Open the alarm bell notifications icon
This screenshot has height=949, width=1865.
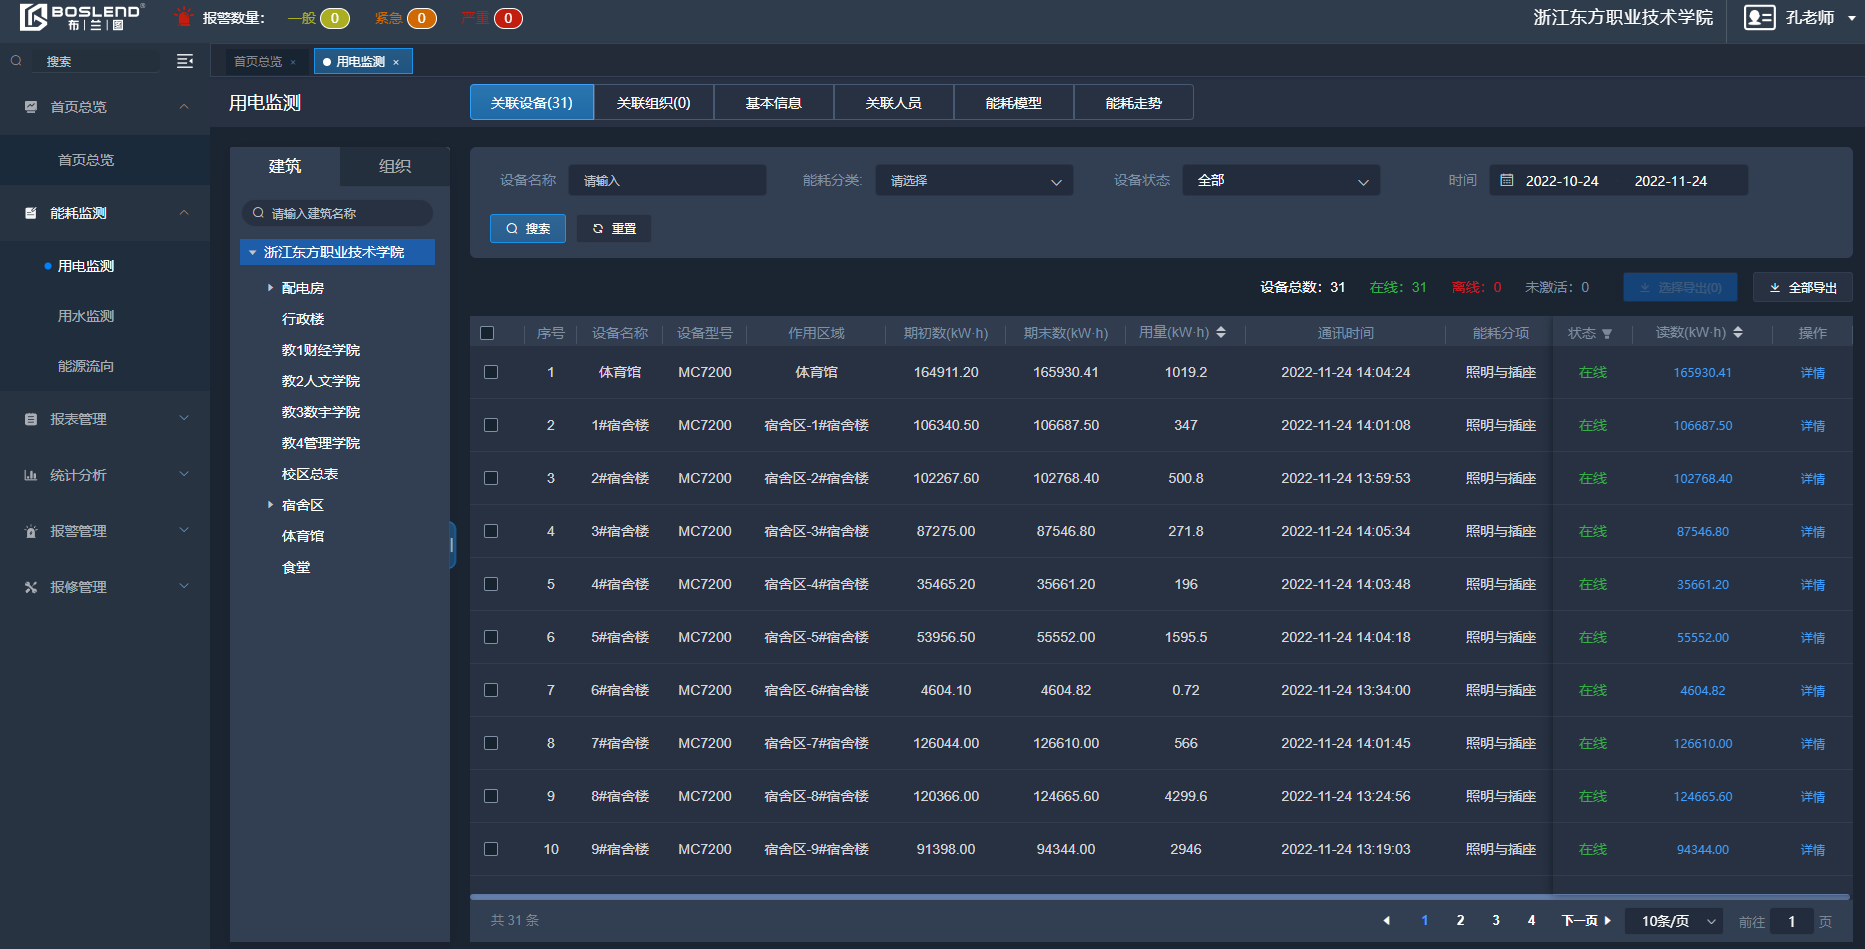pyautogui.click(x=183, y=17)
